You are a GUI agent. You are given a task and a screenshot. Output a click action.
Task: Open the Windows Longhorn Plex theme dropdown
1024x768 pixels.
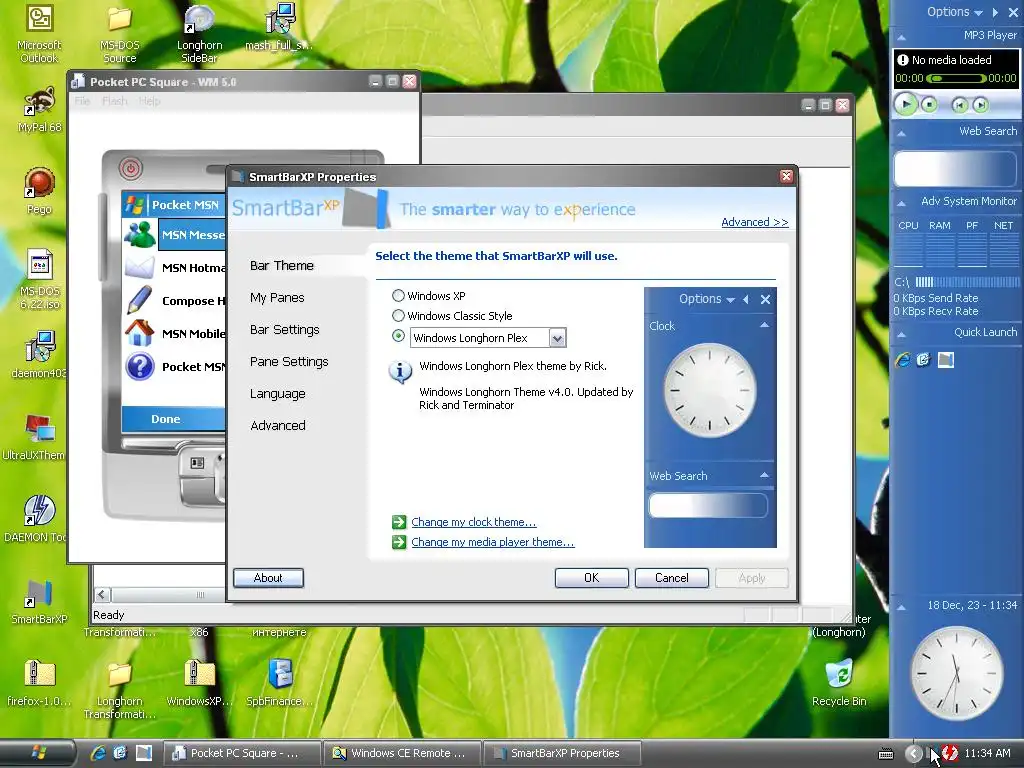point(556,338)
